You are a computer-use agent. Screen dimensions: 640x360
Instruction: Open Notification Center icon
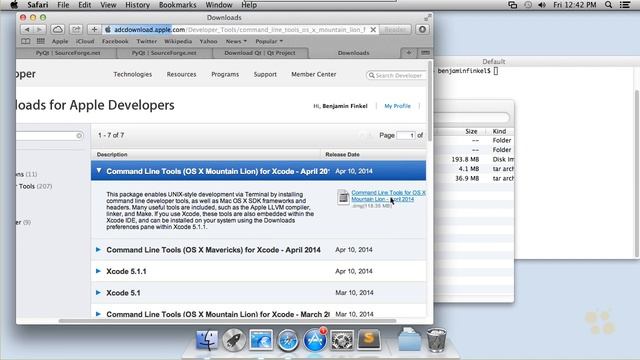(x=625, y=5)
